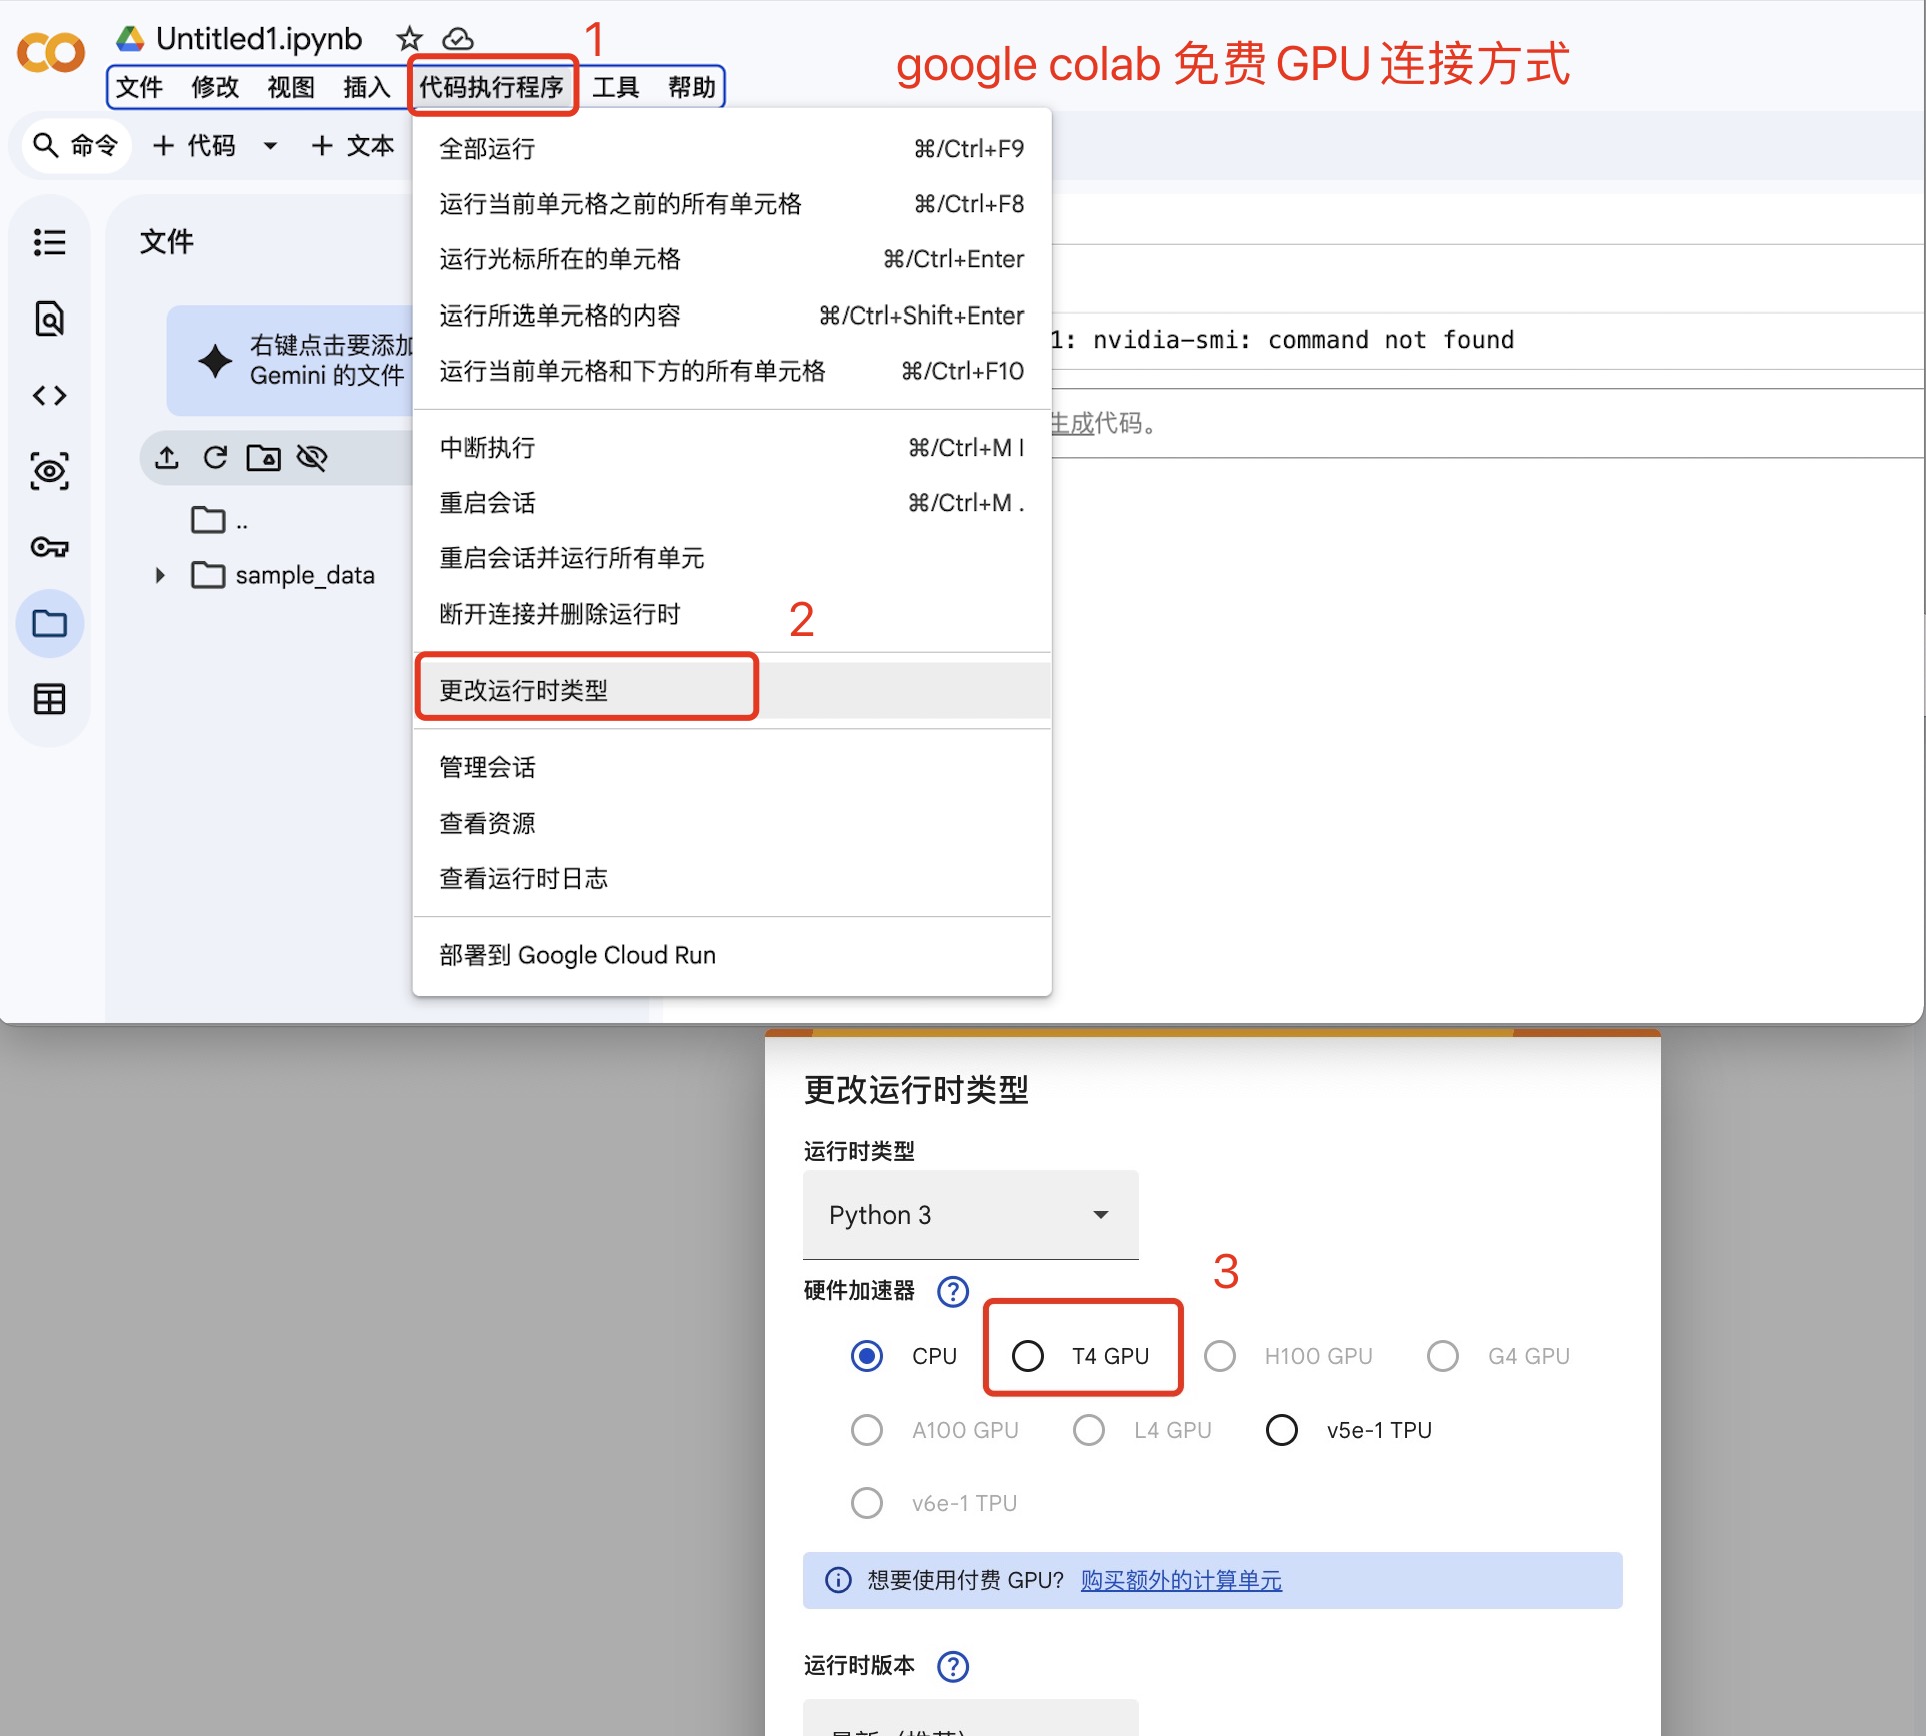The height and width of the screenshot is (1736, 1926).
Task: Open the code snippets sidebar icon
Action: coord(49,396)
